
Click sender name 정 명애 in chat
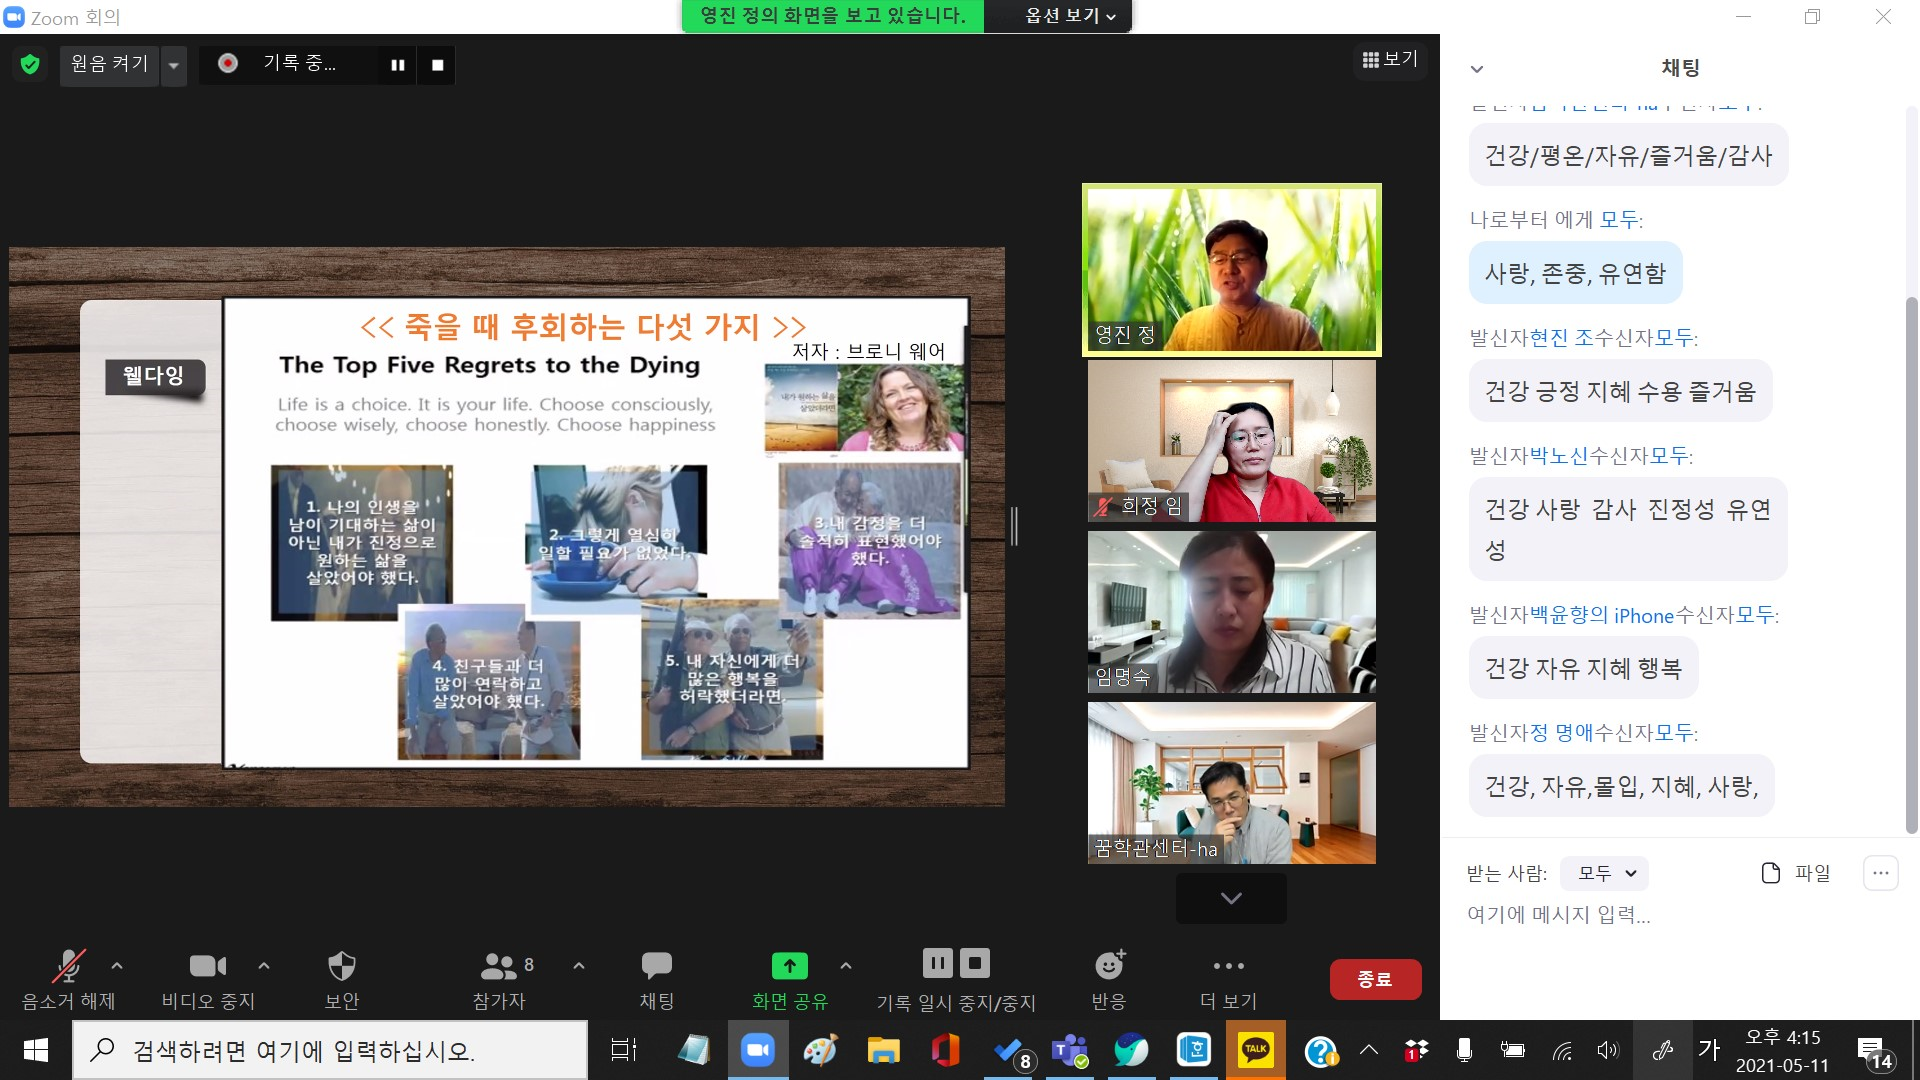[1562, 732]
